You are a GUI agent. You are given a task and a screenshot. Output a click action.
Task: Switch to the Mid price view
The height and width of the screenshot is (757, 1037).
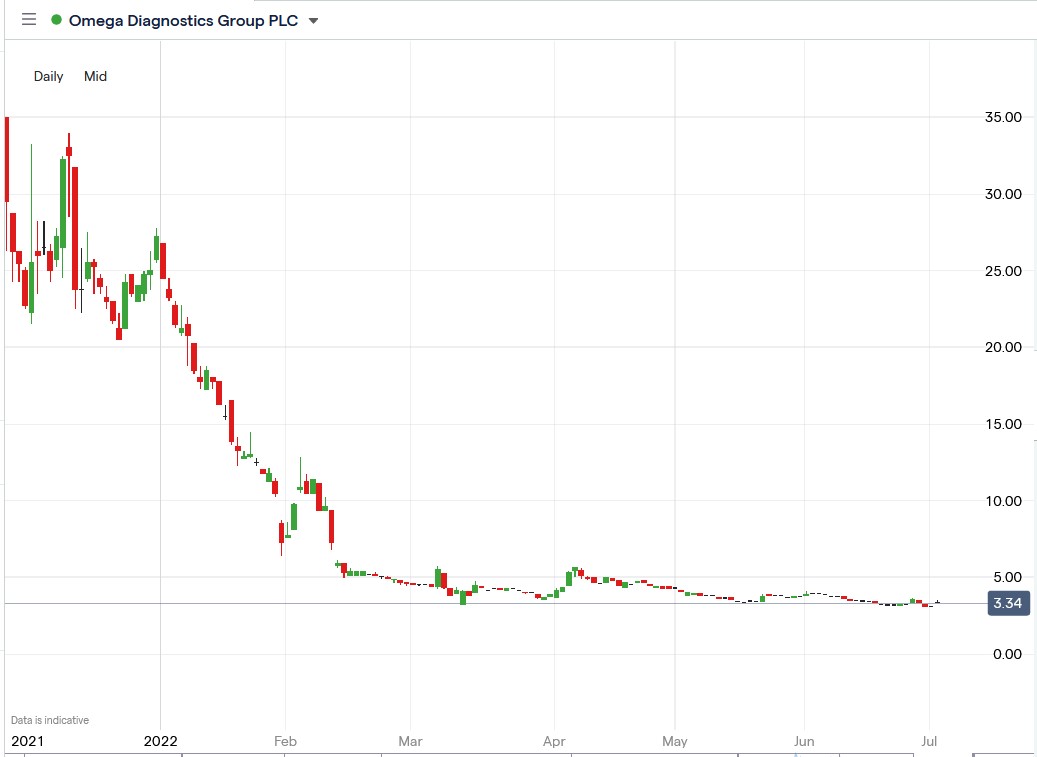(95, 76)
